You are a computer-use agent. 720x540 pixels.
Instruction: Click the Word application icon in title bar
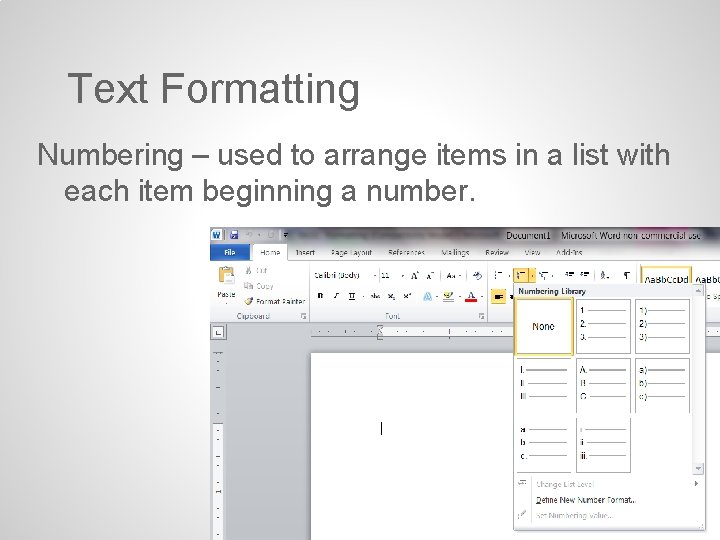tap(216, 235)
